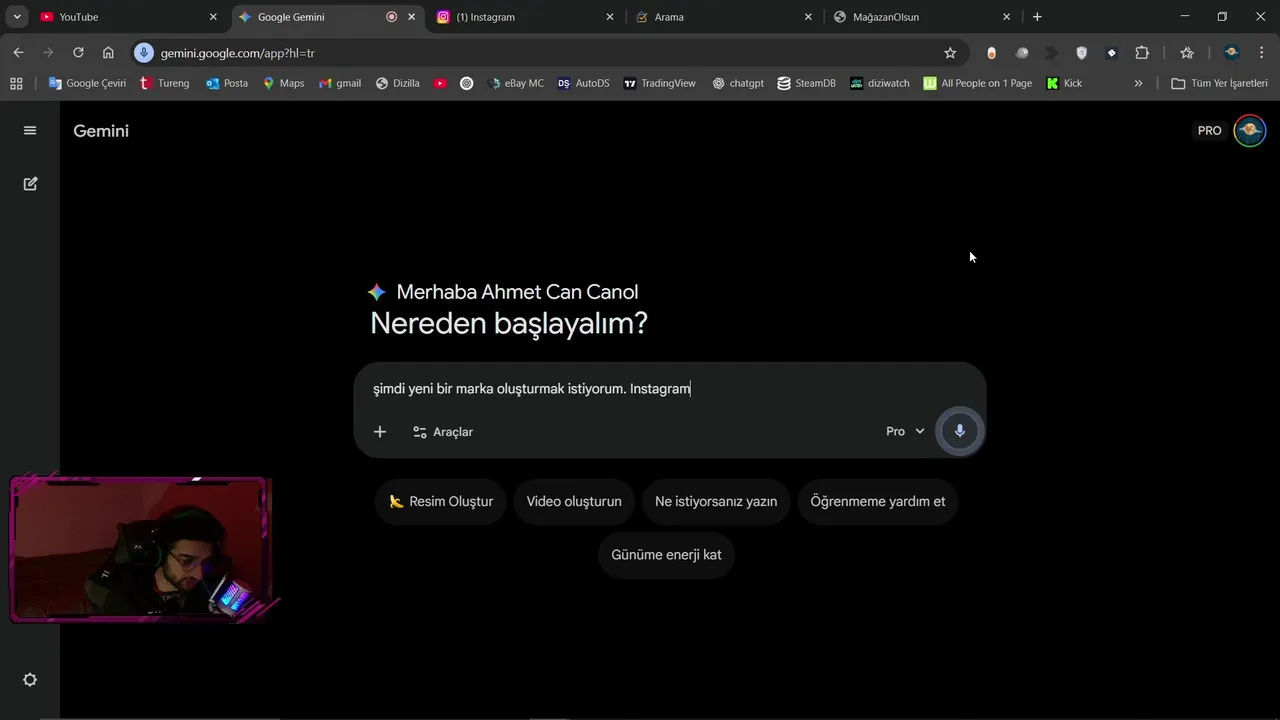Expand hidden bookmarks with the double chevron

pos(1138,83)
